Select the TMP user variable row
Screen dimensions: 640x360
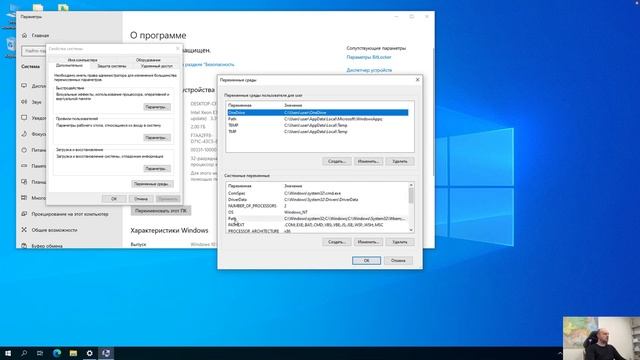318,131
